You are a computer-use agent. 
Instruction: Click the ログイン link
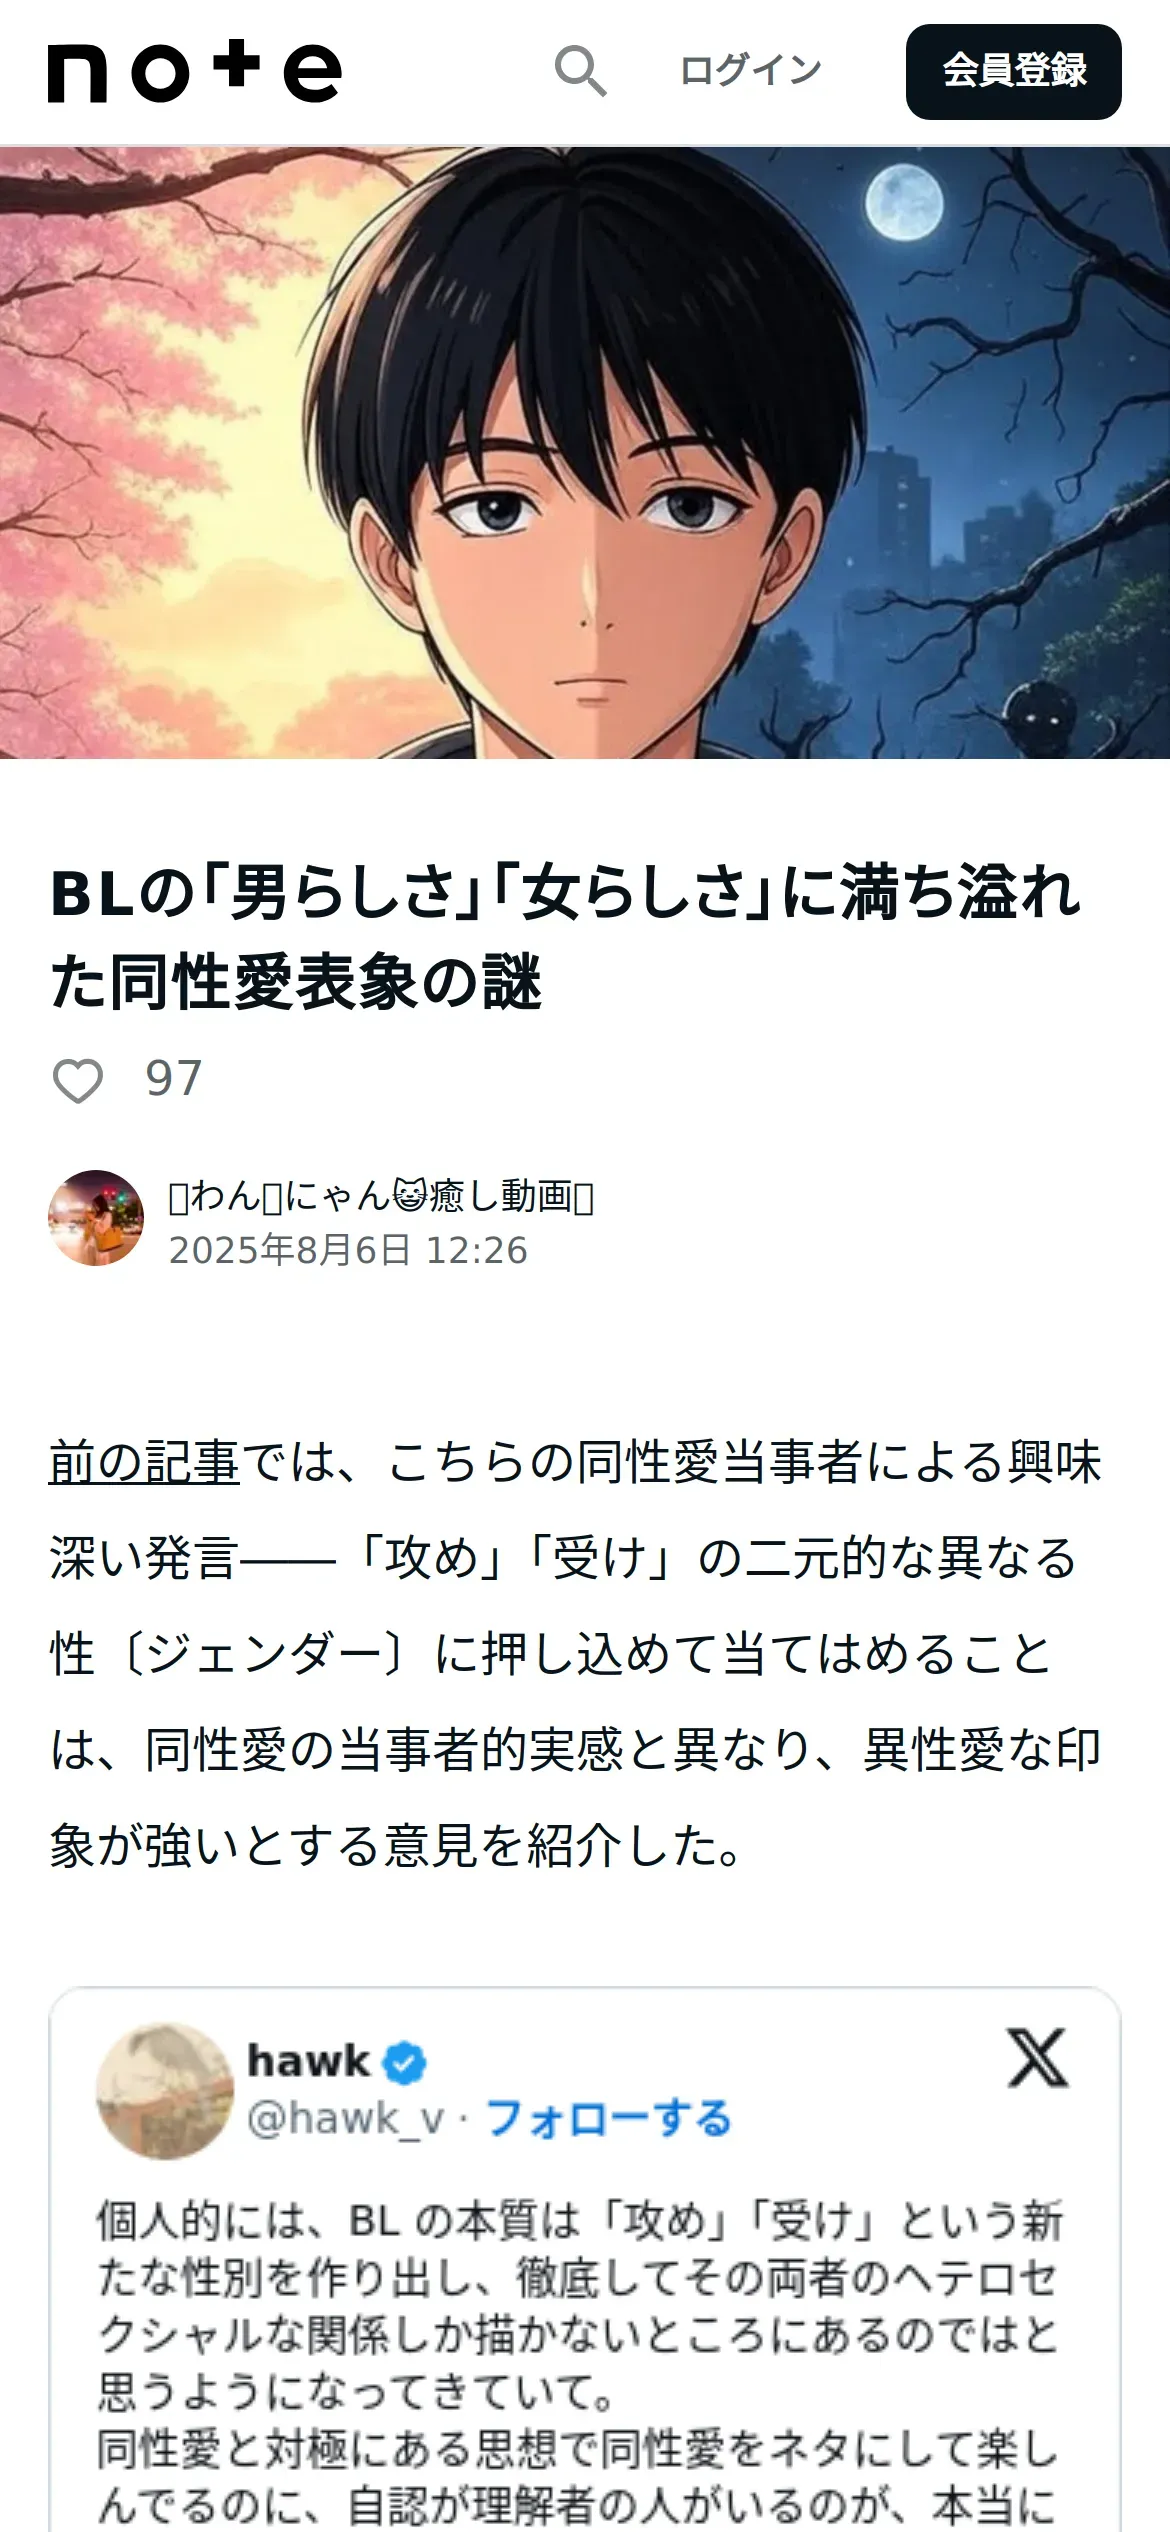coord(750,71)
